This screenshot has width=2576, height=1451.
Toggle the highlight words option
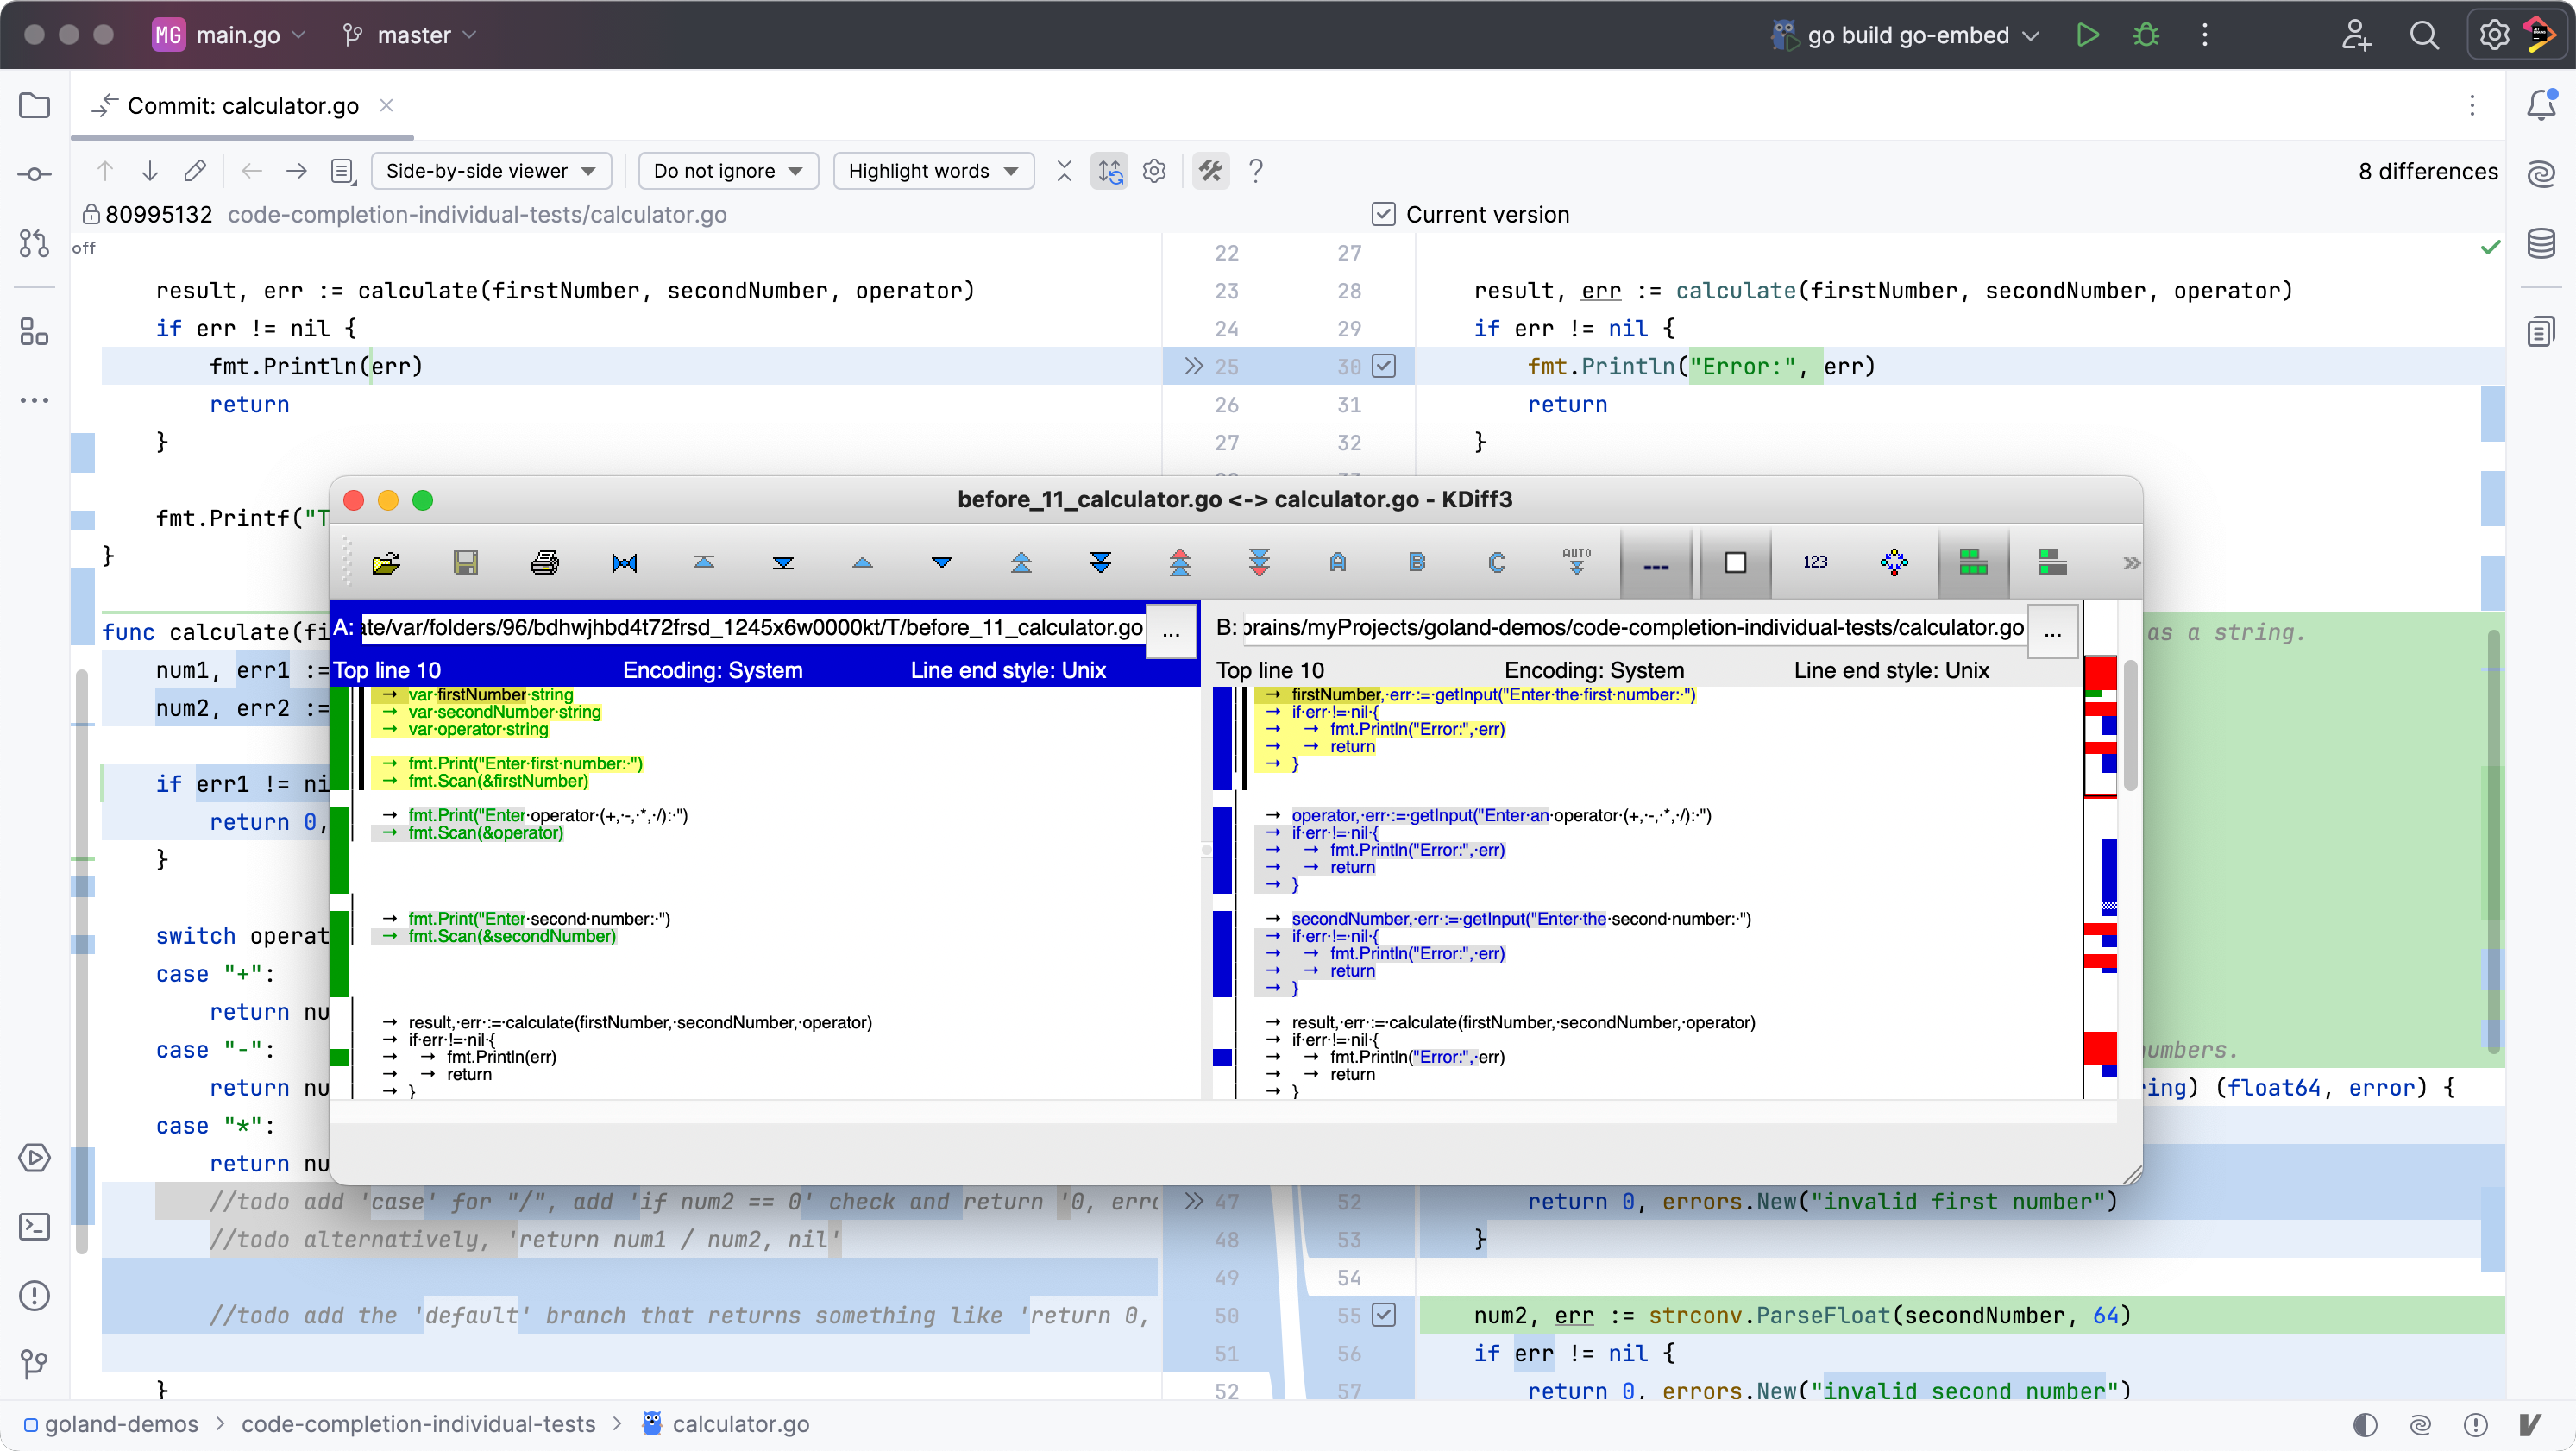click(x=933, y=170)
